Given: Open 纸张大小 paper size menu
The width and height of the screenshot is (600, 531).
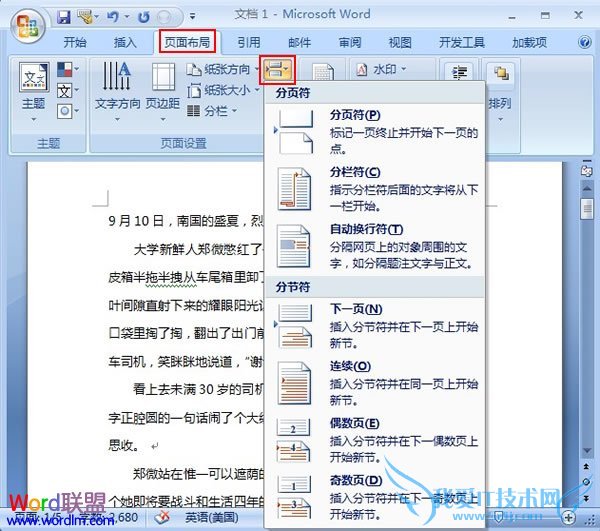Looking at the screenshot, I should [223, 91].
